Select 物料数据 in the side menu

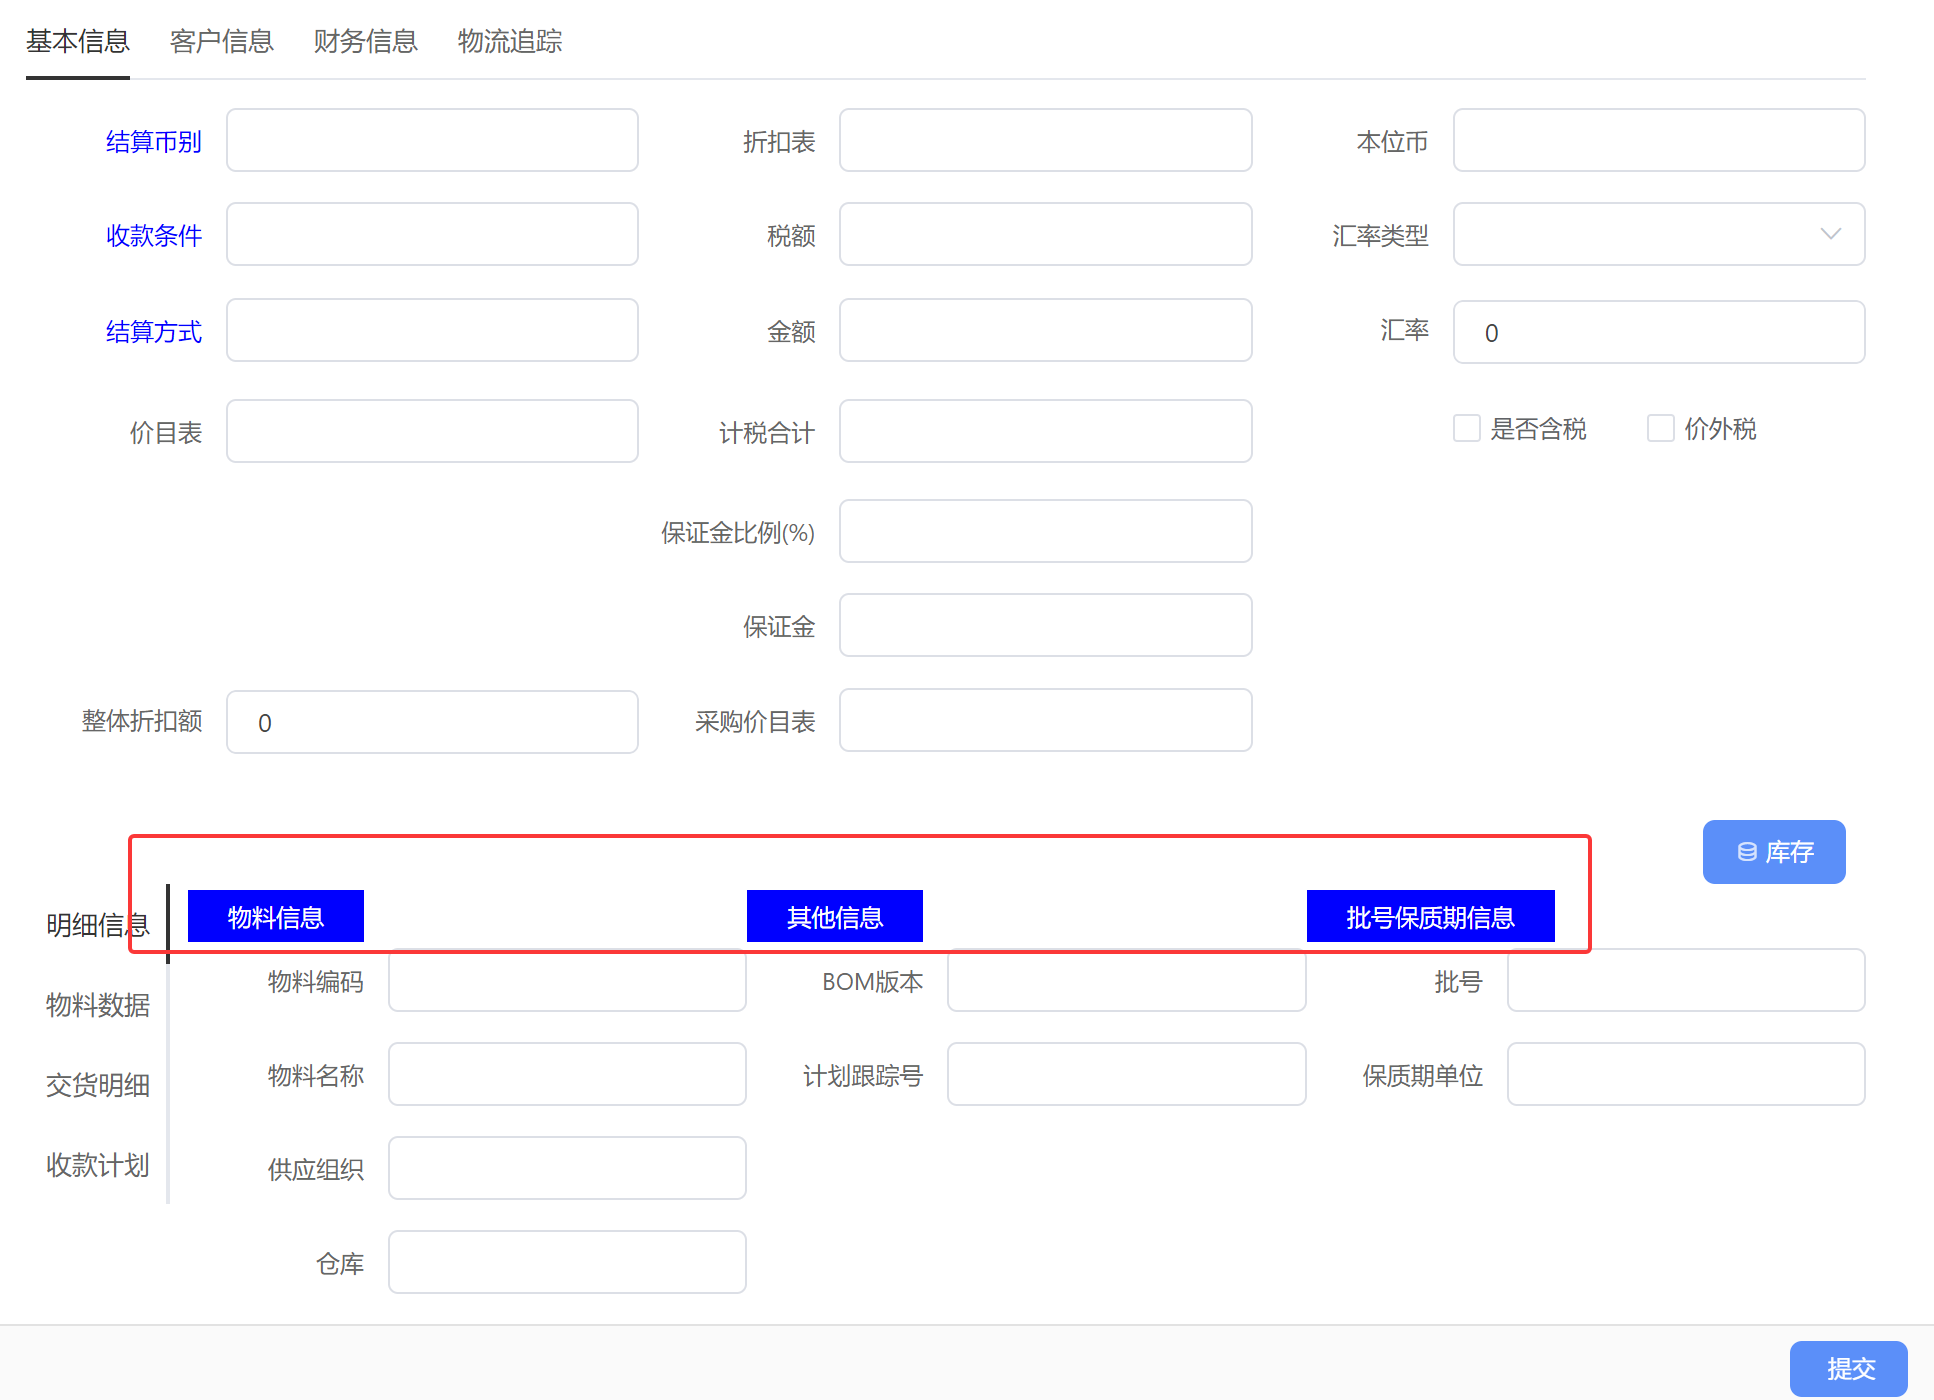click(98, 1005)
